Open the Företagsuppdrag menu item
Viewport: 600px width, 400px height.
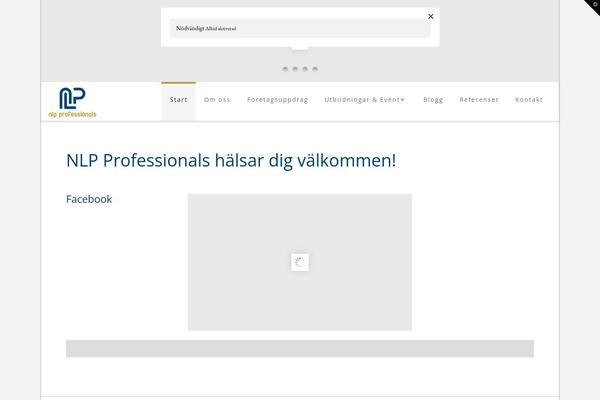point(277,100)
